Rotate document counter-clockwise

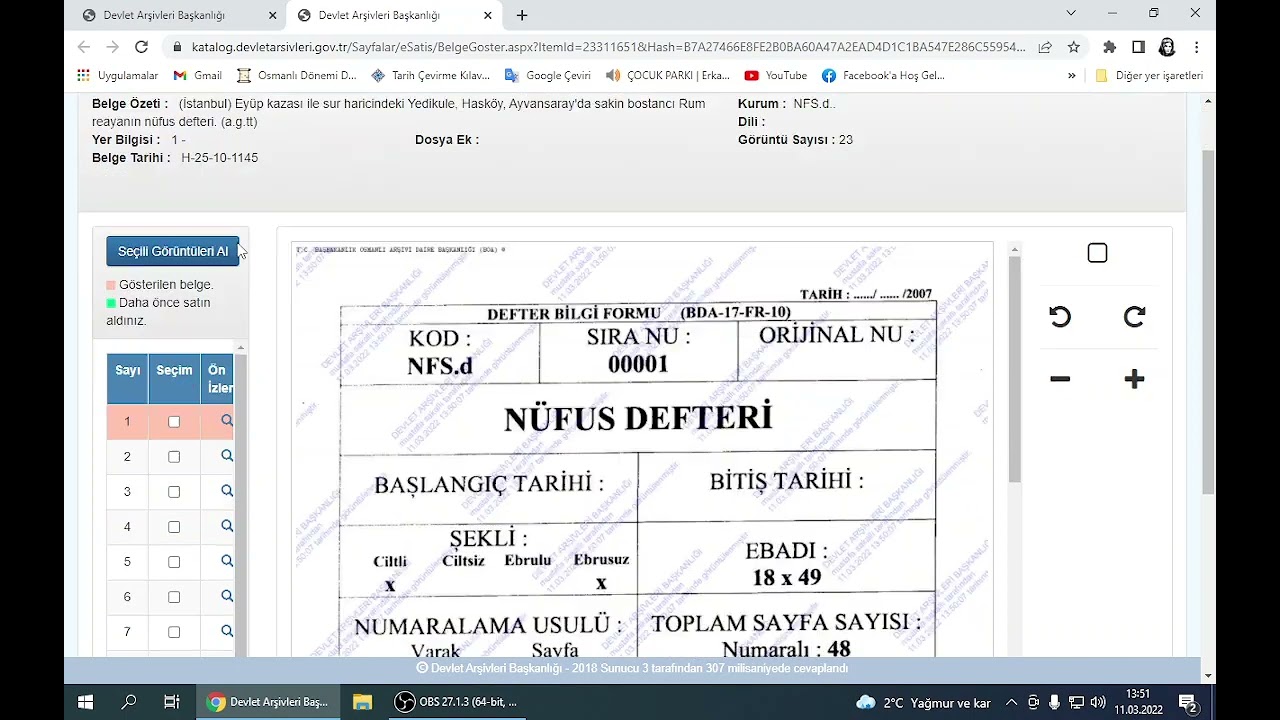click(x=1060, y=317)
